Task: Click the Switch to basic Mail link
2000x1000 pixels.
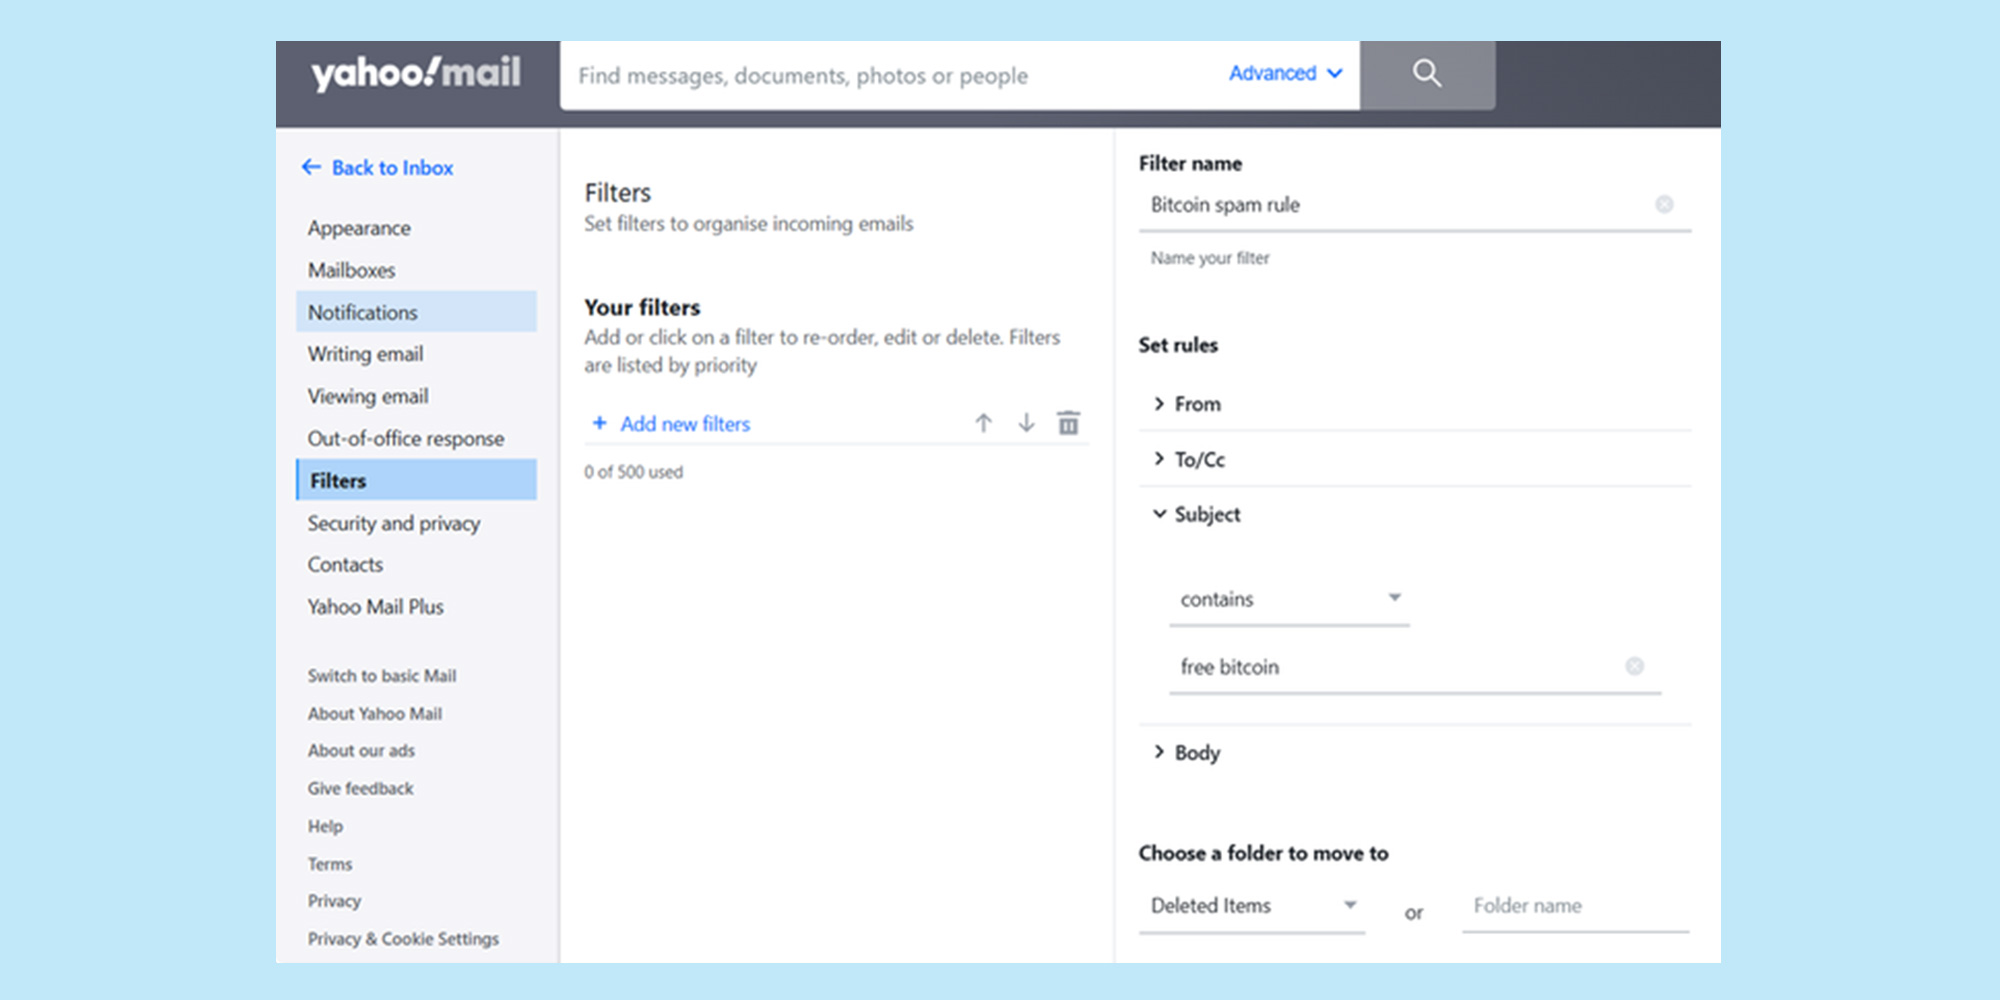Action: coord(382,675)
